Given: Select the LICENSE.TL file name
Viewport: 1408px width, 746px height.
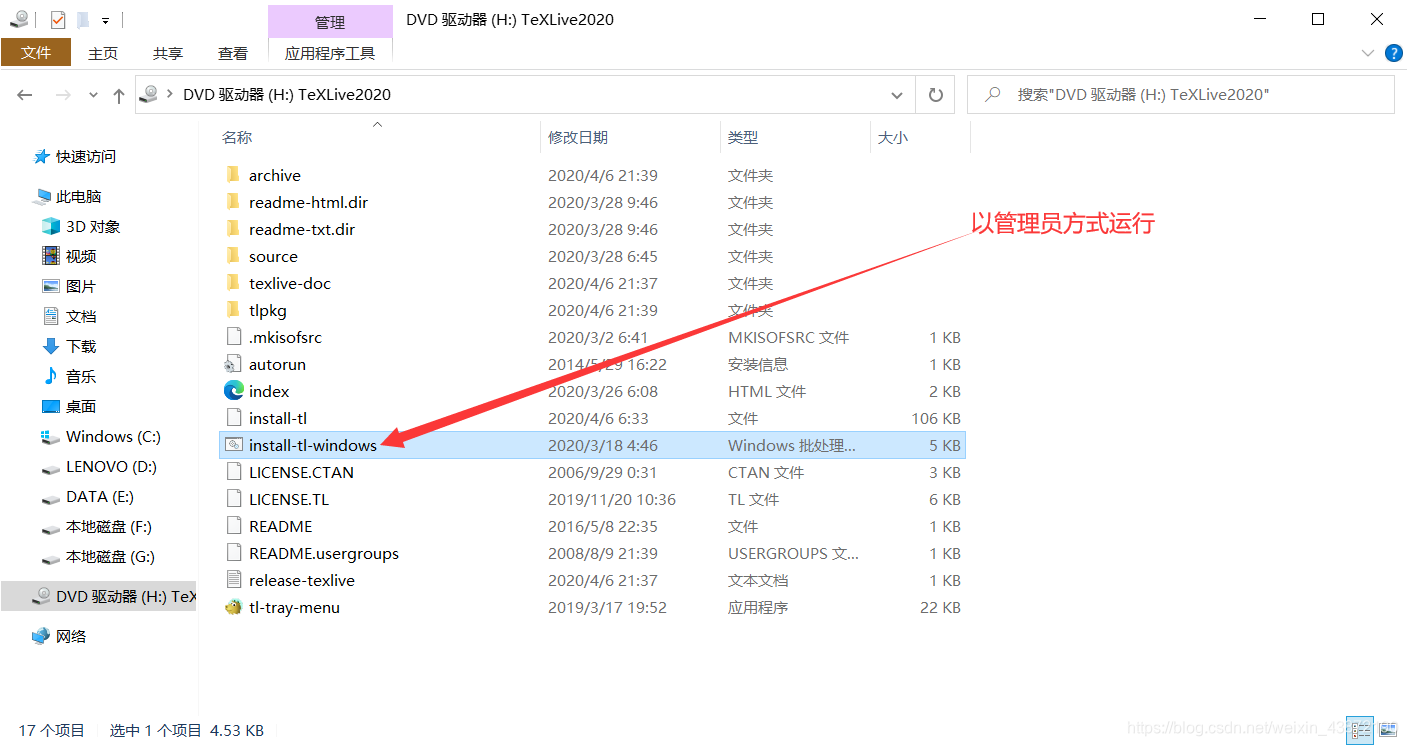Looking at the screenshot, I should [289, 499].
